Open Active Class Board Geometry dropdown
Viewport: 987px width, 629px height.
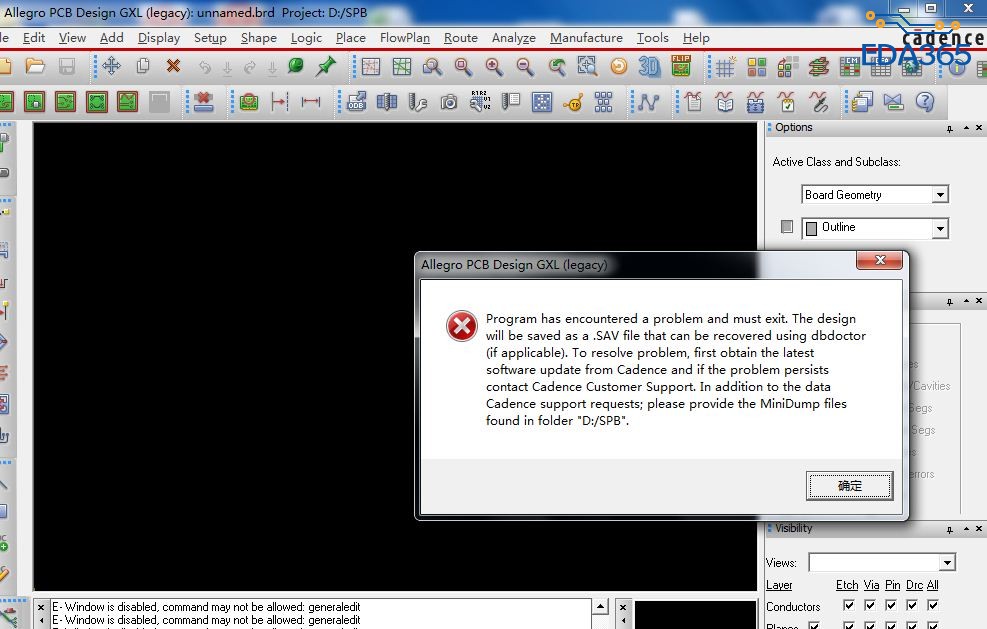[x=940, y=195]
